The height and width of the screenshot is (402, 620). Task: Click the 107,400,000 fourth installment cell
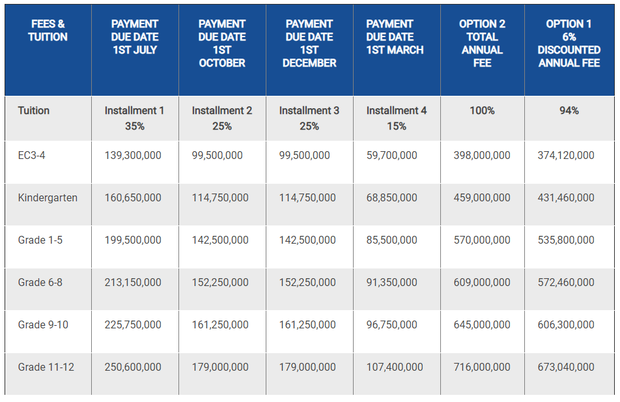tap(397, 367)
